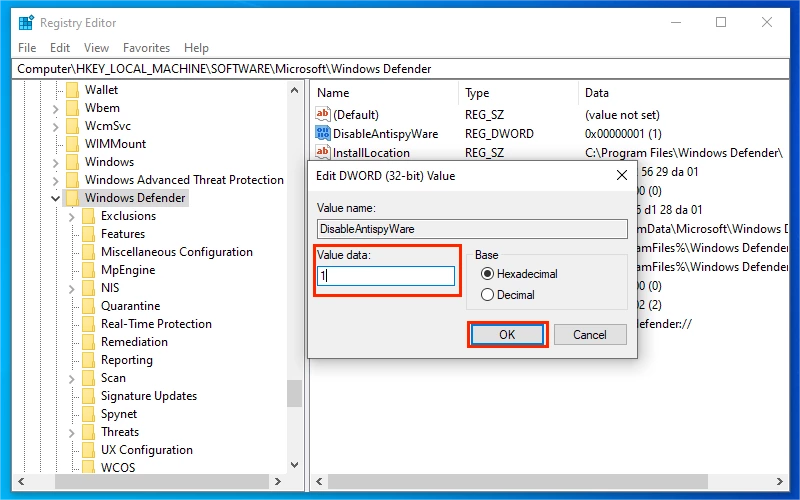
Task: Open the View menu
Action: 96,48
